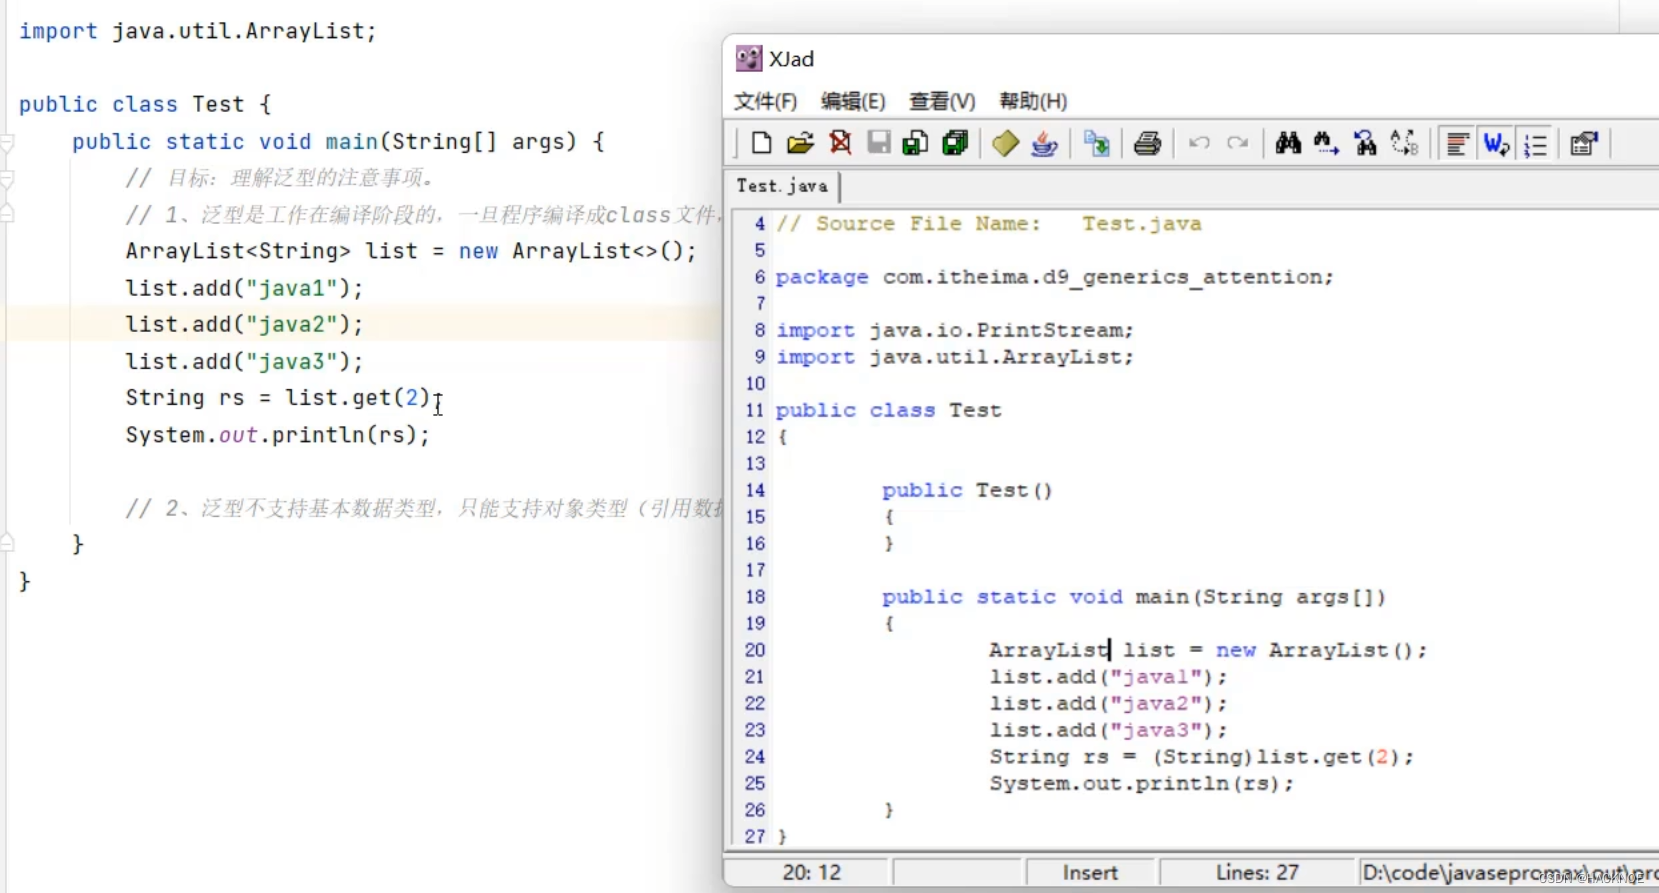
Task: Click the copy documents icon with green arrow
Action: click(x=1096, y=143)
